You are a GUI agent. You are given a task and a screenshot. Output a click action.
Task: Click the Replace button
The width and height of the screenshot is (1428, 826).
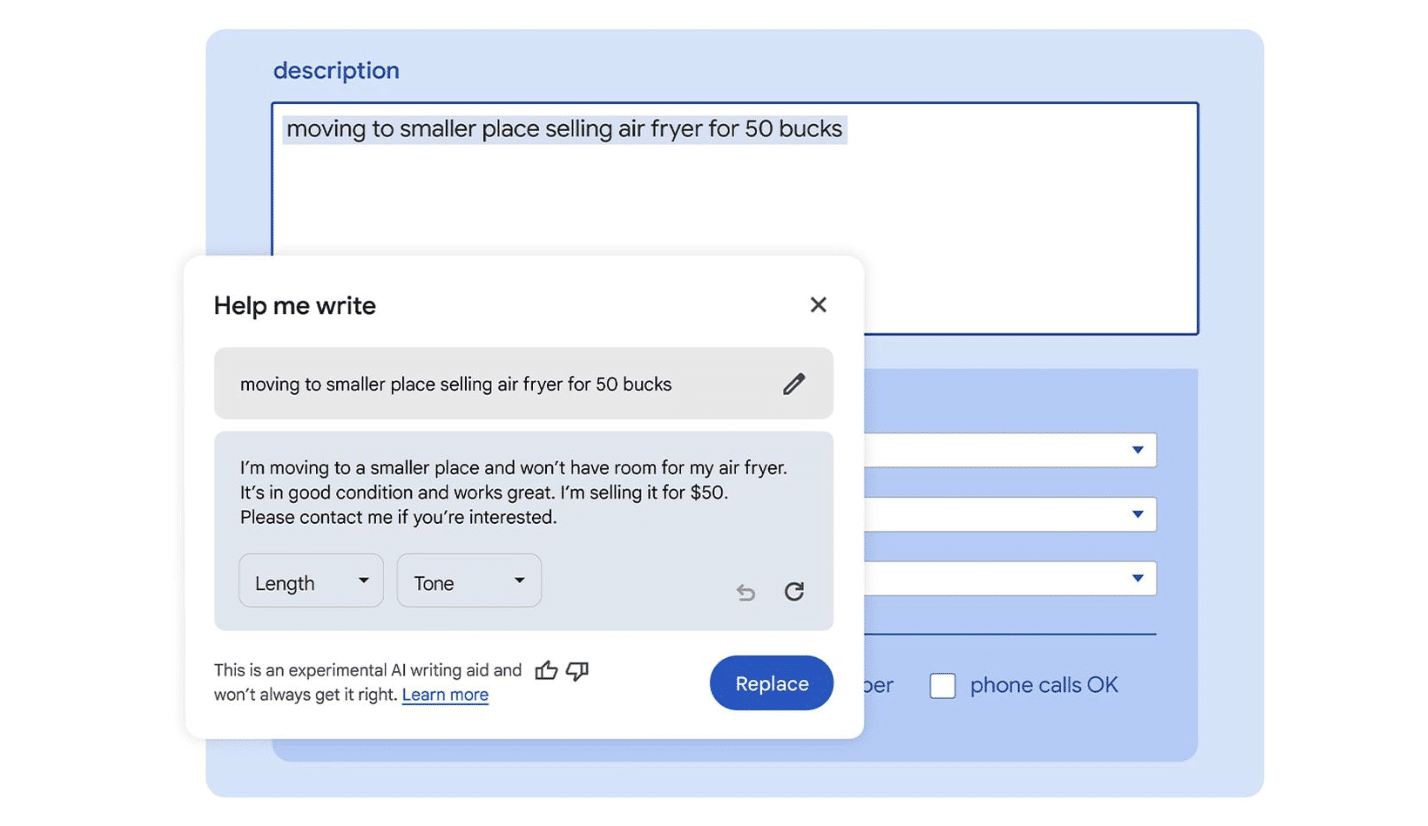770,683
